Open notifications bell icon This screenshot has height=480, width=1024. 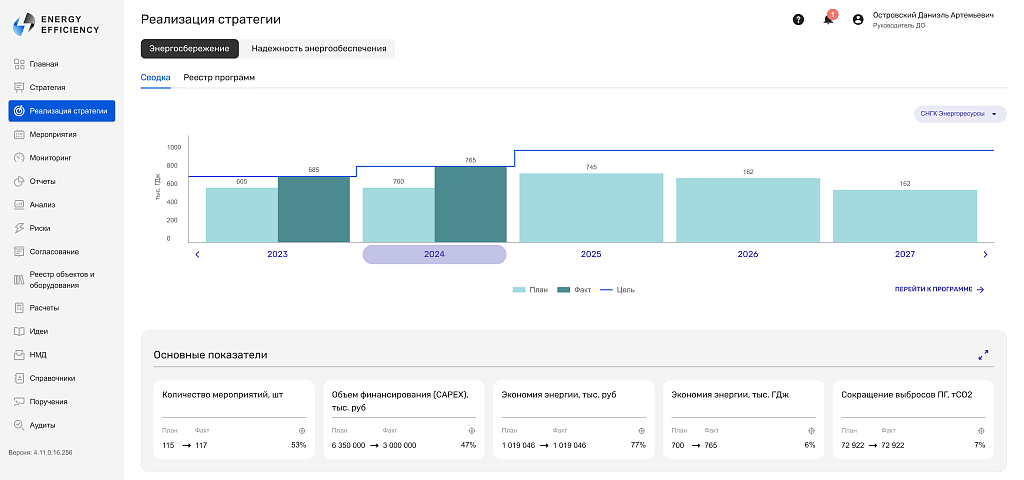[828, 19]
